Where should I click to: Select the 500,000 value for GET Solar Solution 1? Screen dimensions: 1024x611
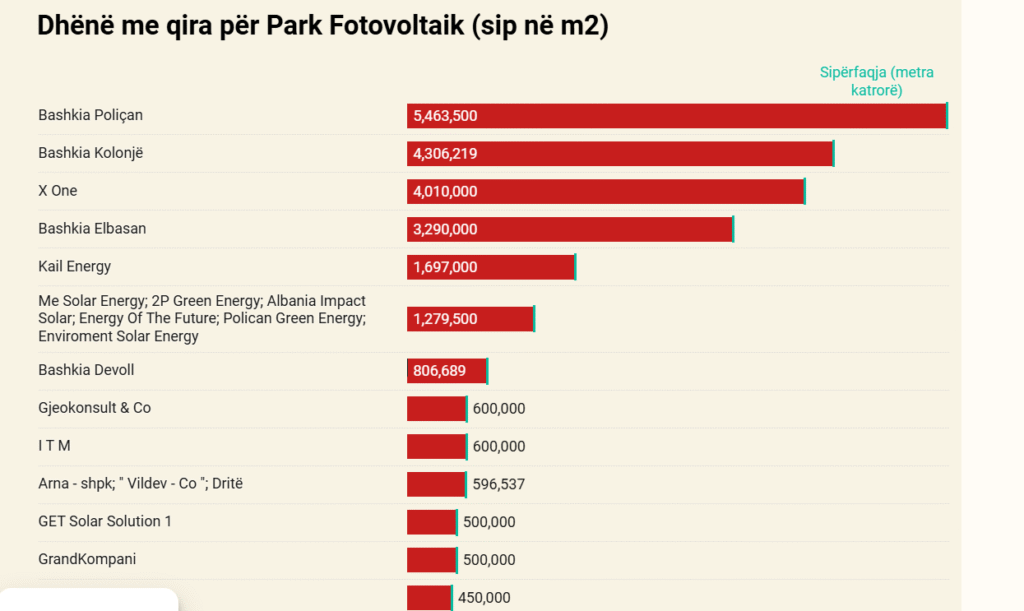pos(489,522)
